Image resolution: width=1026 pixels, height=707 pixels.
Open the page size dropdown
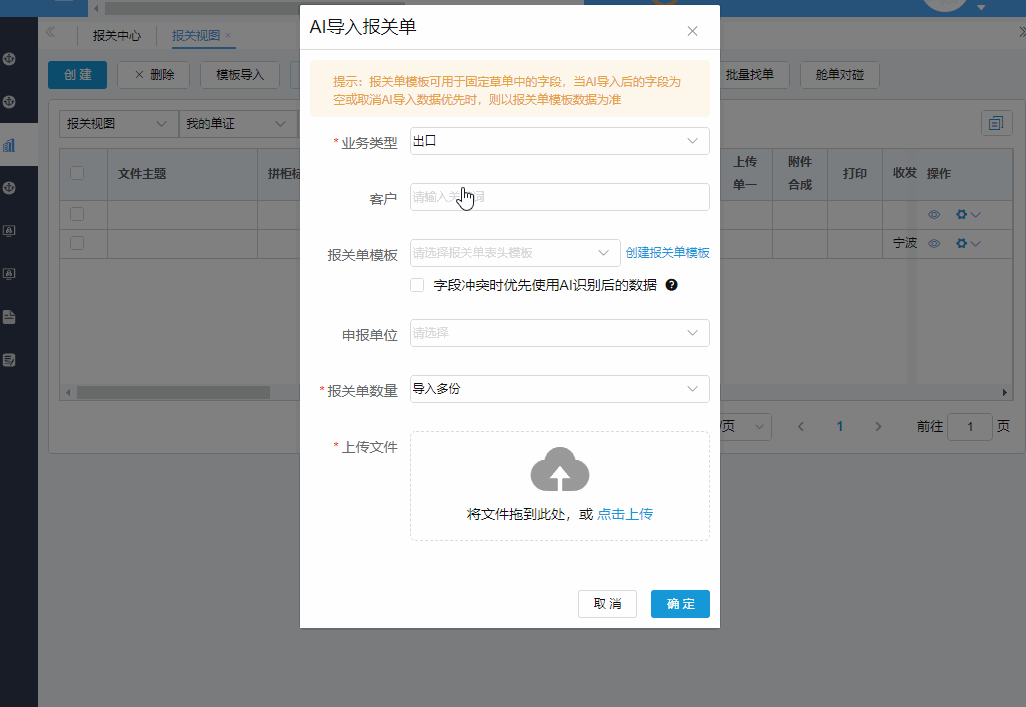(746, 427)
